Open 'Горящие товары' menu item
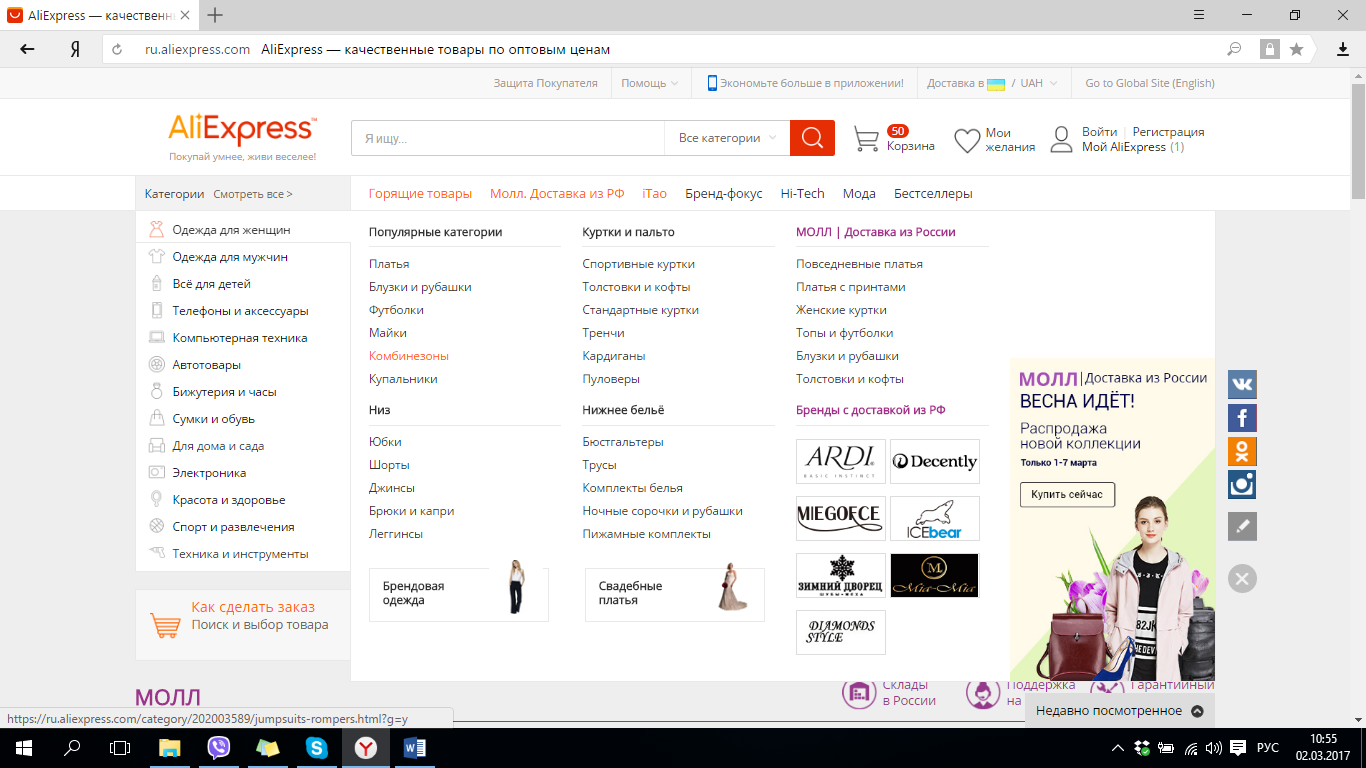The height and width of the screenshot is (768, 1366). [420, 194]
